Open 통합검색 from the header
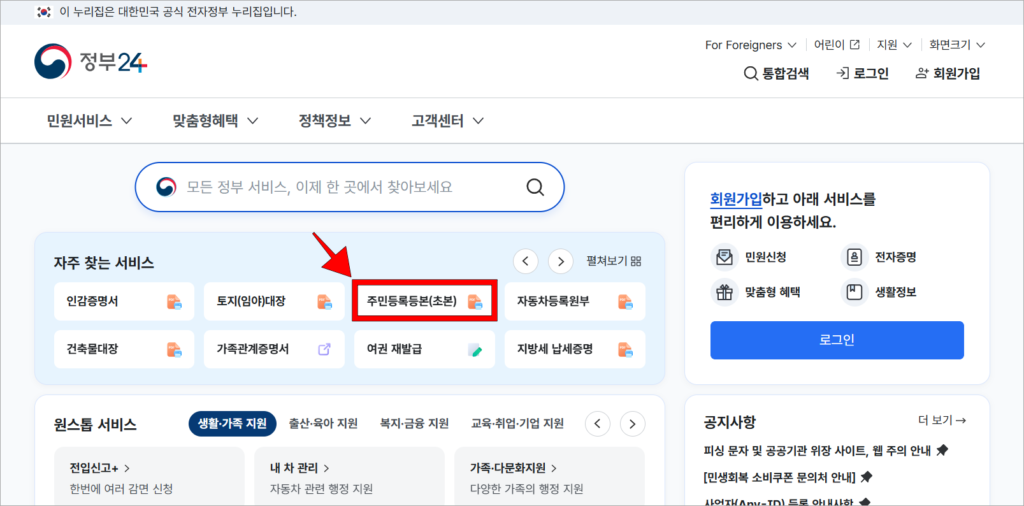The height and width of the screenshot is (506, 1024). click(x=776, y=74)
